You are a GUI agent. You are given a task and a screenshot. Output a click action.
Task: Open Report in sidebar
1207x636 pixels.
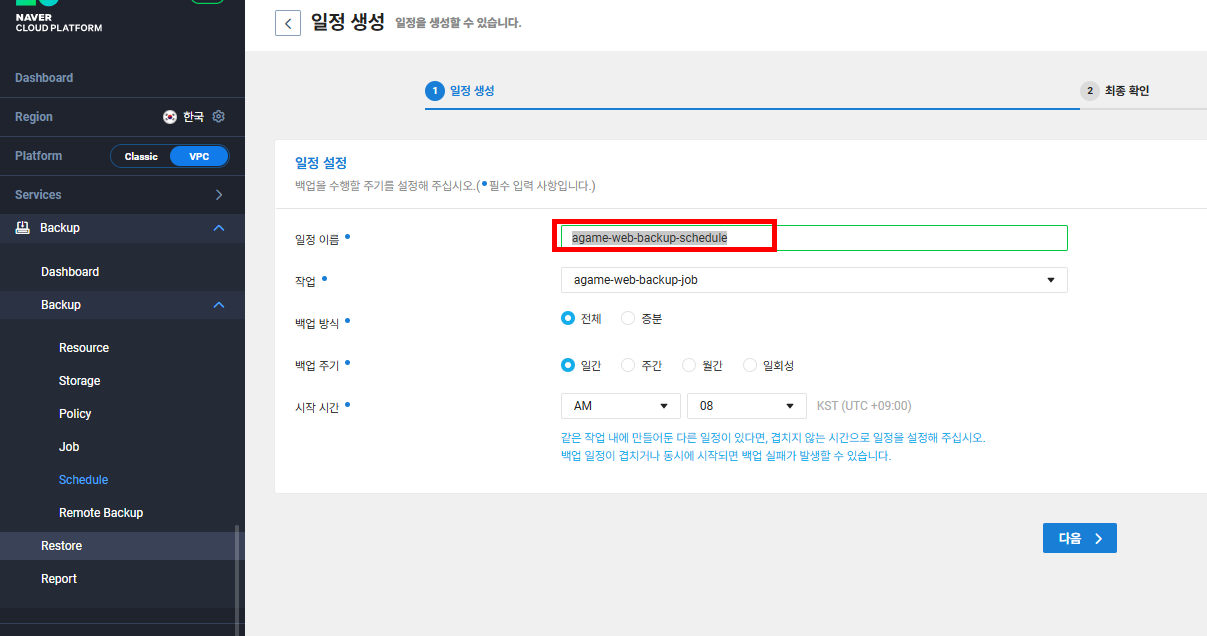pyautogui.click(x=59, y=579)
